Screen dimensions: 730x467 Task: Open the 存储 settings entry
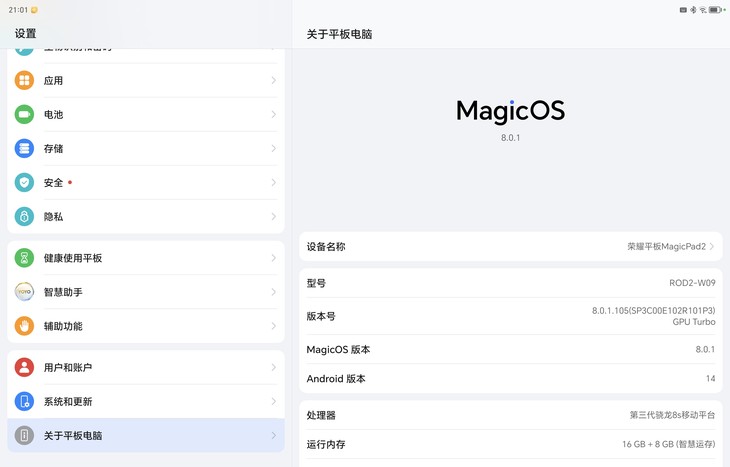tap(146, 149)
